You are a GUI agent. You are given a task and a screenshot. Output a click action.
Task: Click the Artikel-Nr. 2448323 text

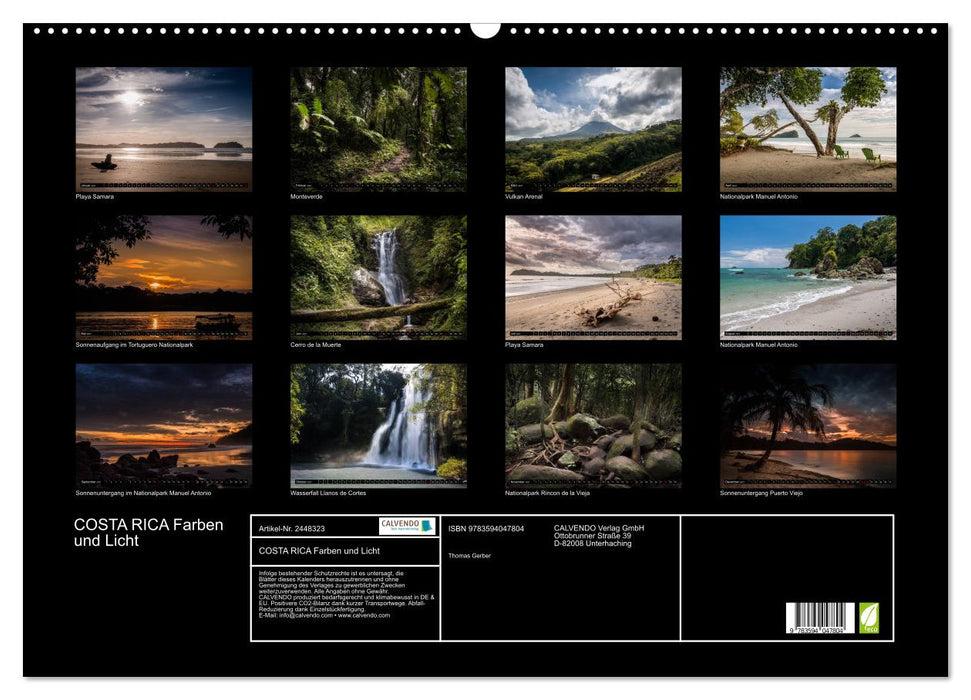click(292, 528)
